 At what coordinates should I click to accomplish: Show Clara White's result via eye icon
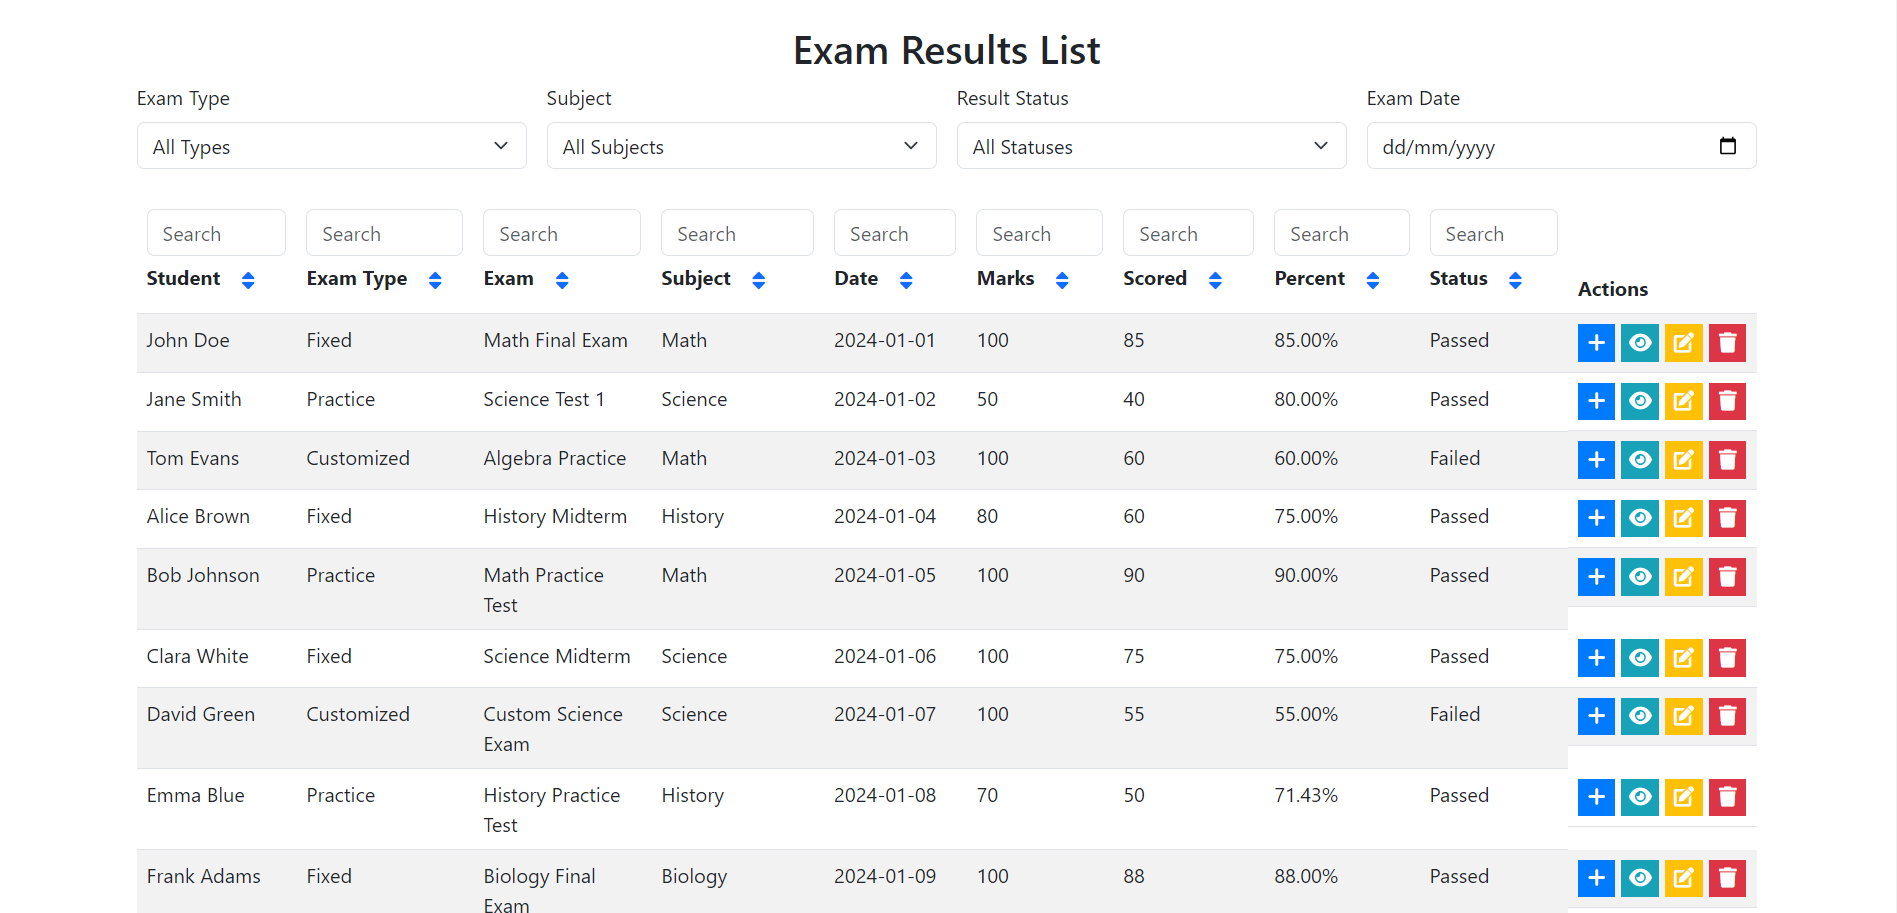1640,658
